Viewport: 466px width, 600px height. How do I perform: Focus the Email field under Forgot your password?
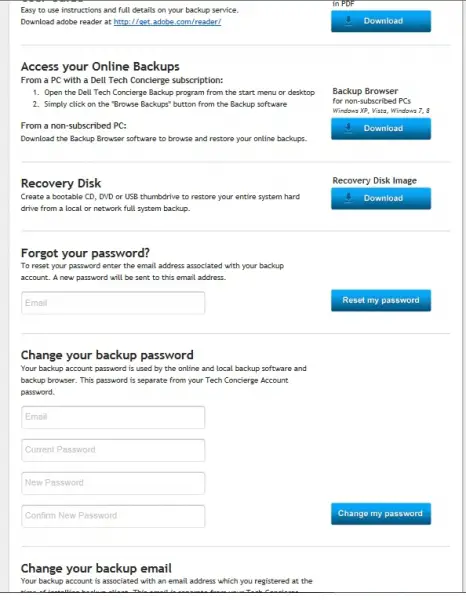click(113, 303)
